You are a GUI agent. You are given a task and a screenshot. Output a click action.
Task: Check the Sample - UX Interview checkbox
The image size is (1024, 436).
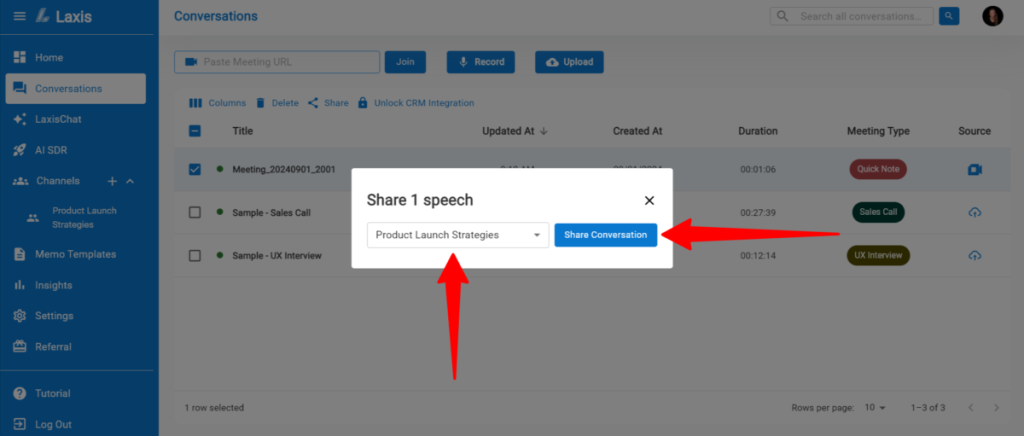click(195, 255)
